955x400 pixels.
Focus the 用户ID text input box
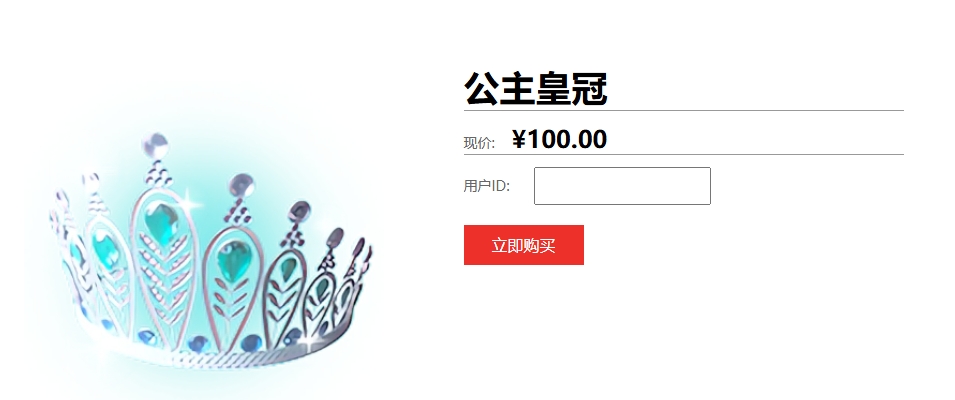click(x=622, y=186)
